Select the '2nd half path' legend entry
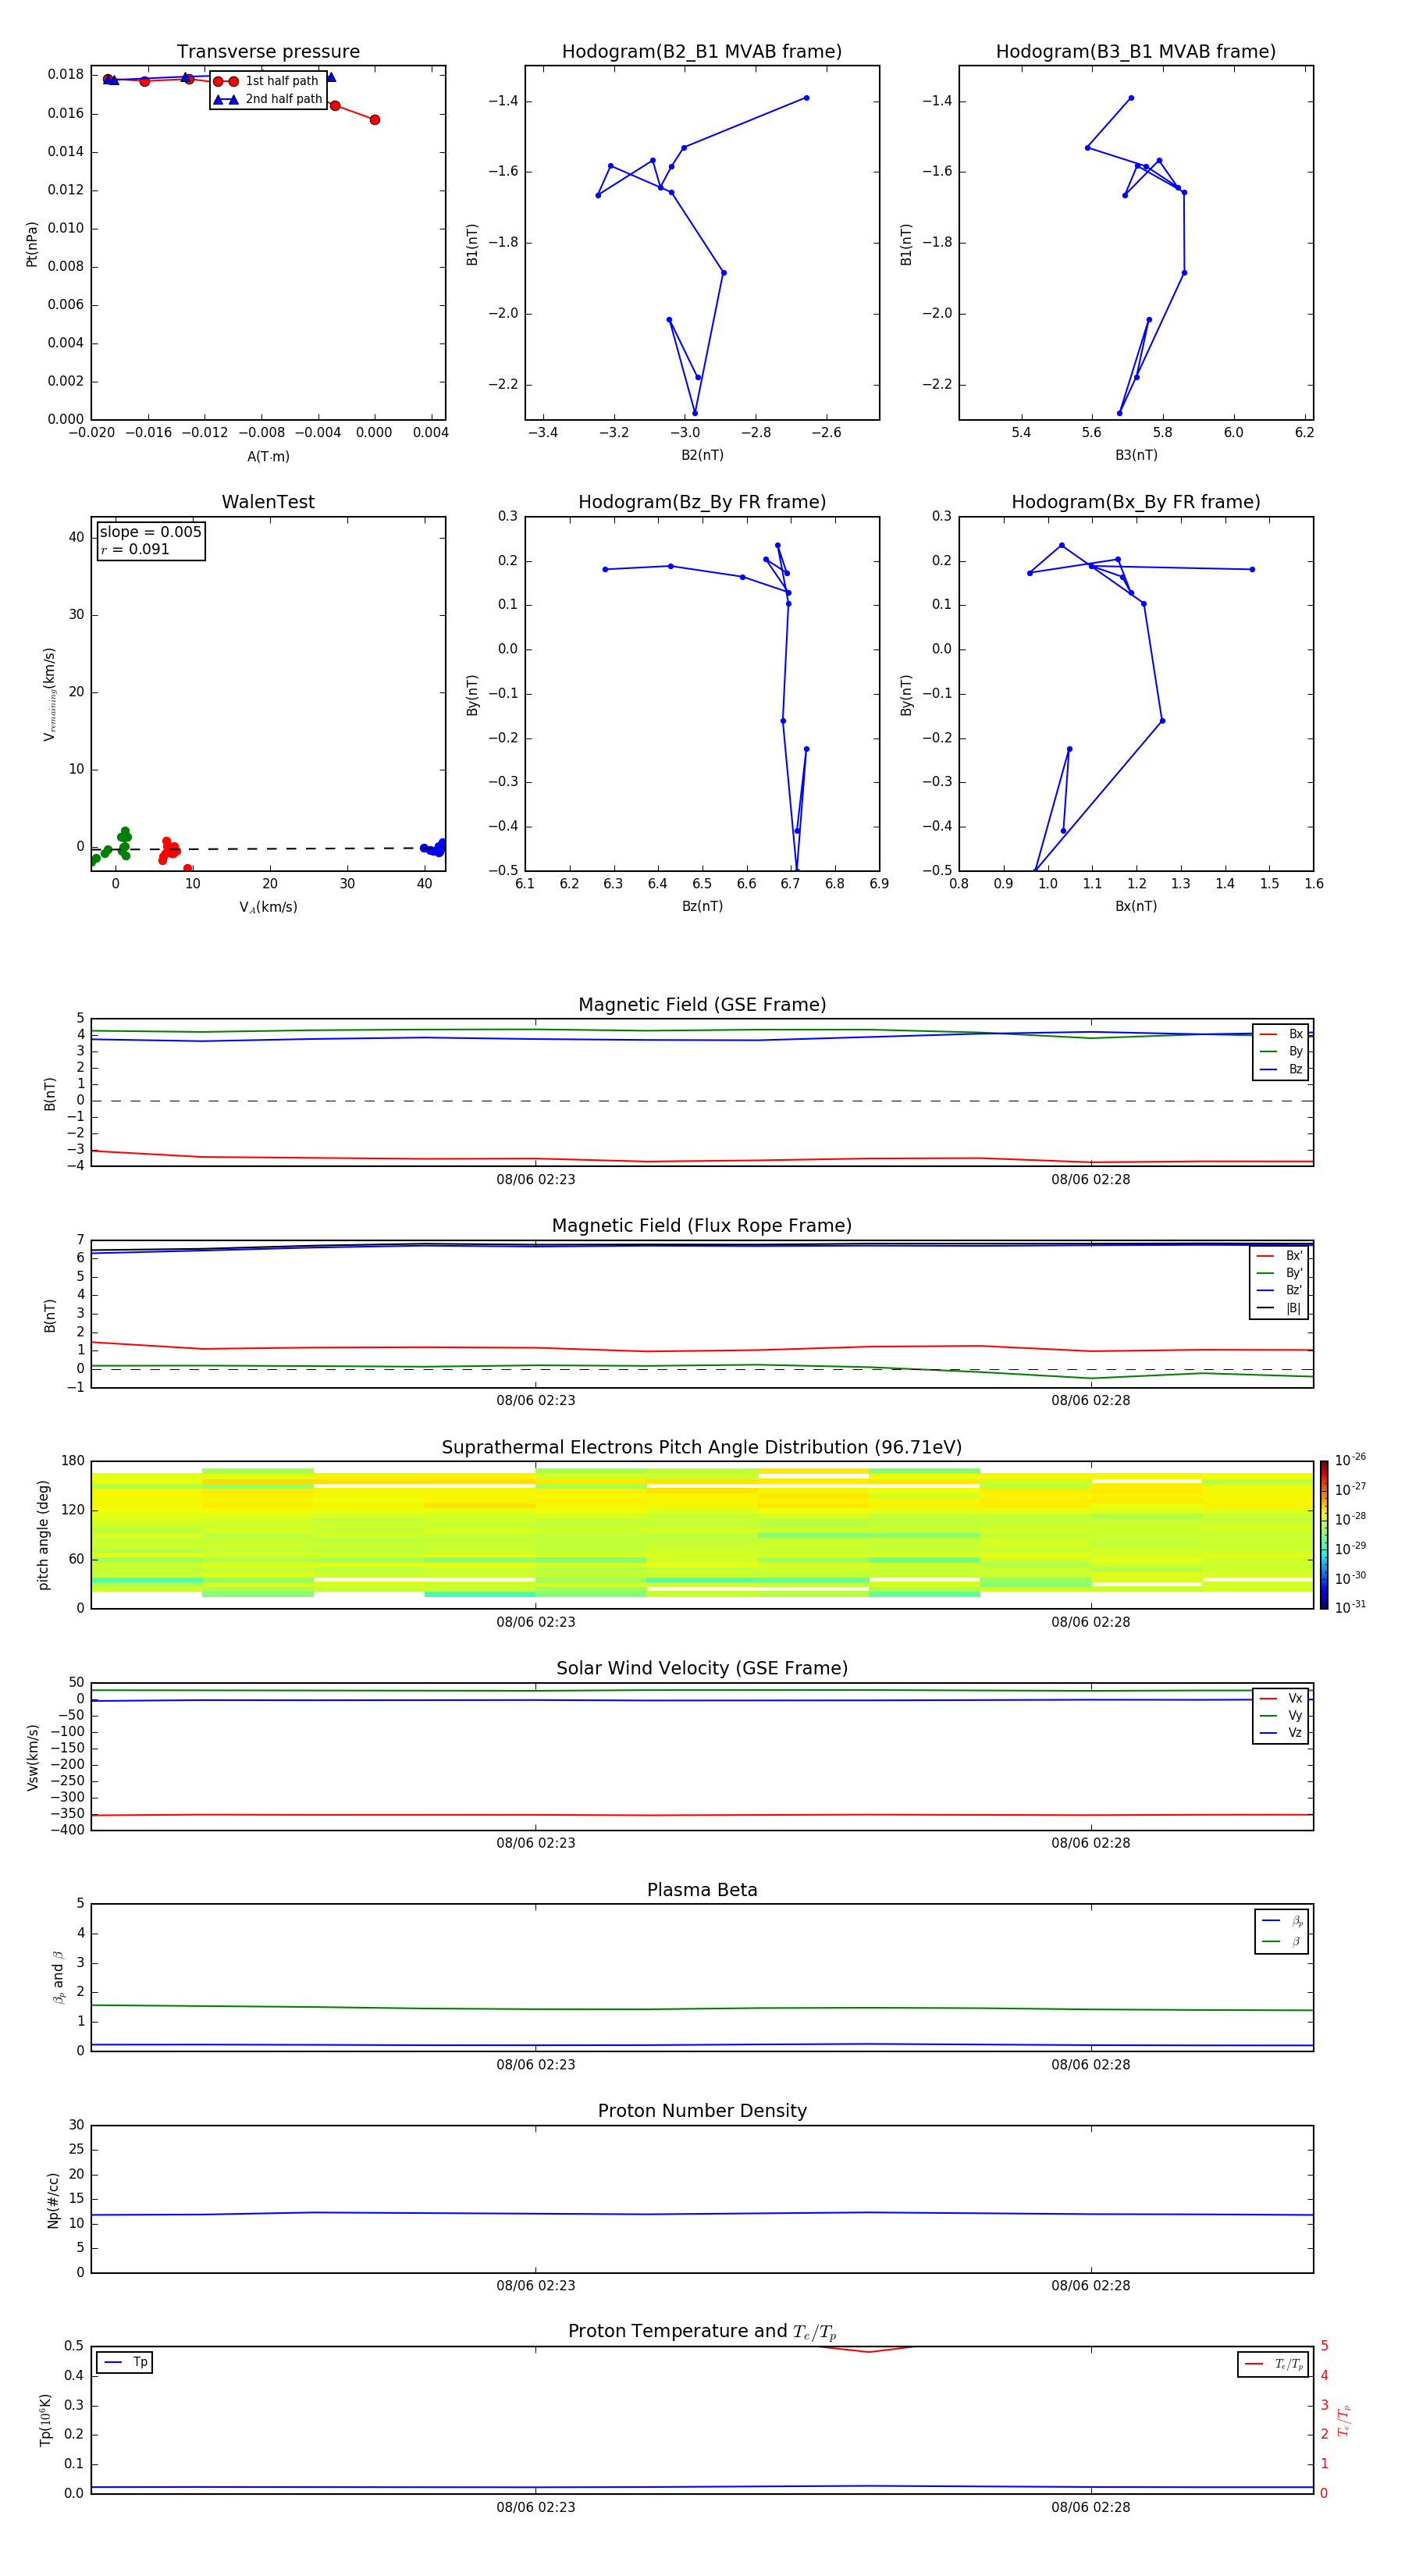The width and height of the screenshot is (1405, 2576). click(268, 99)
